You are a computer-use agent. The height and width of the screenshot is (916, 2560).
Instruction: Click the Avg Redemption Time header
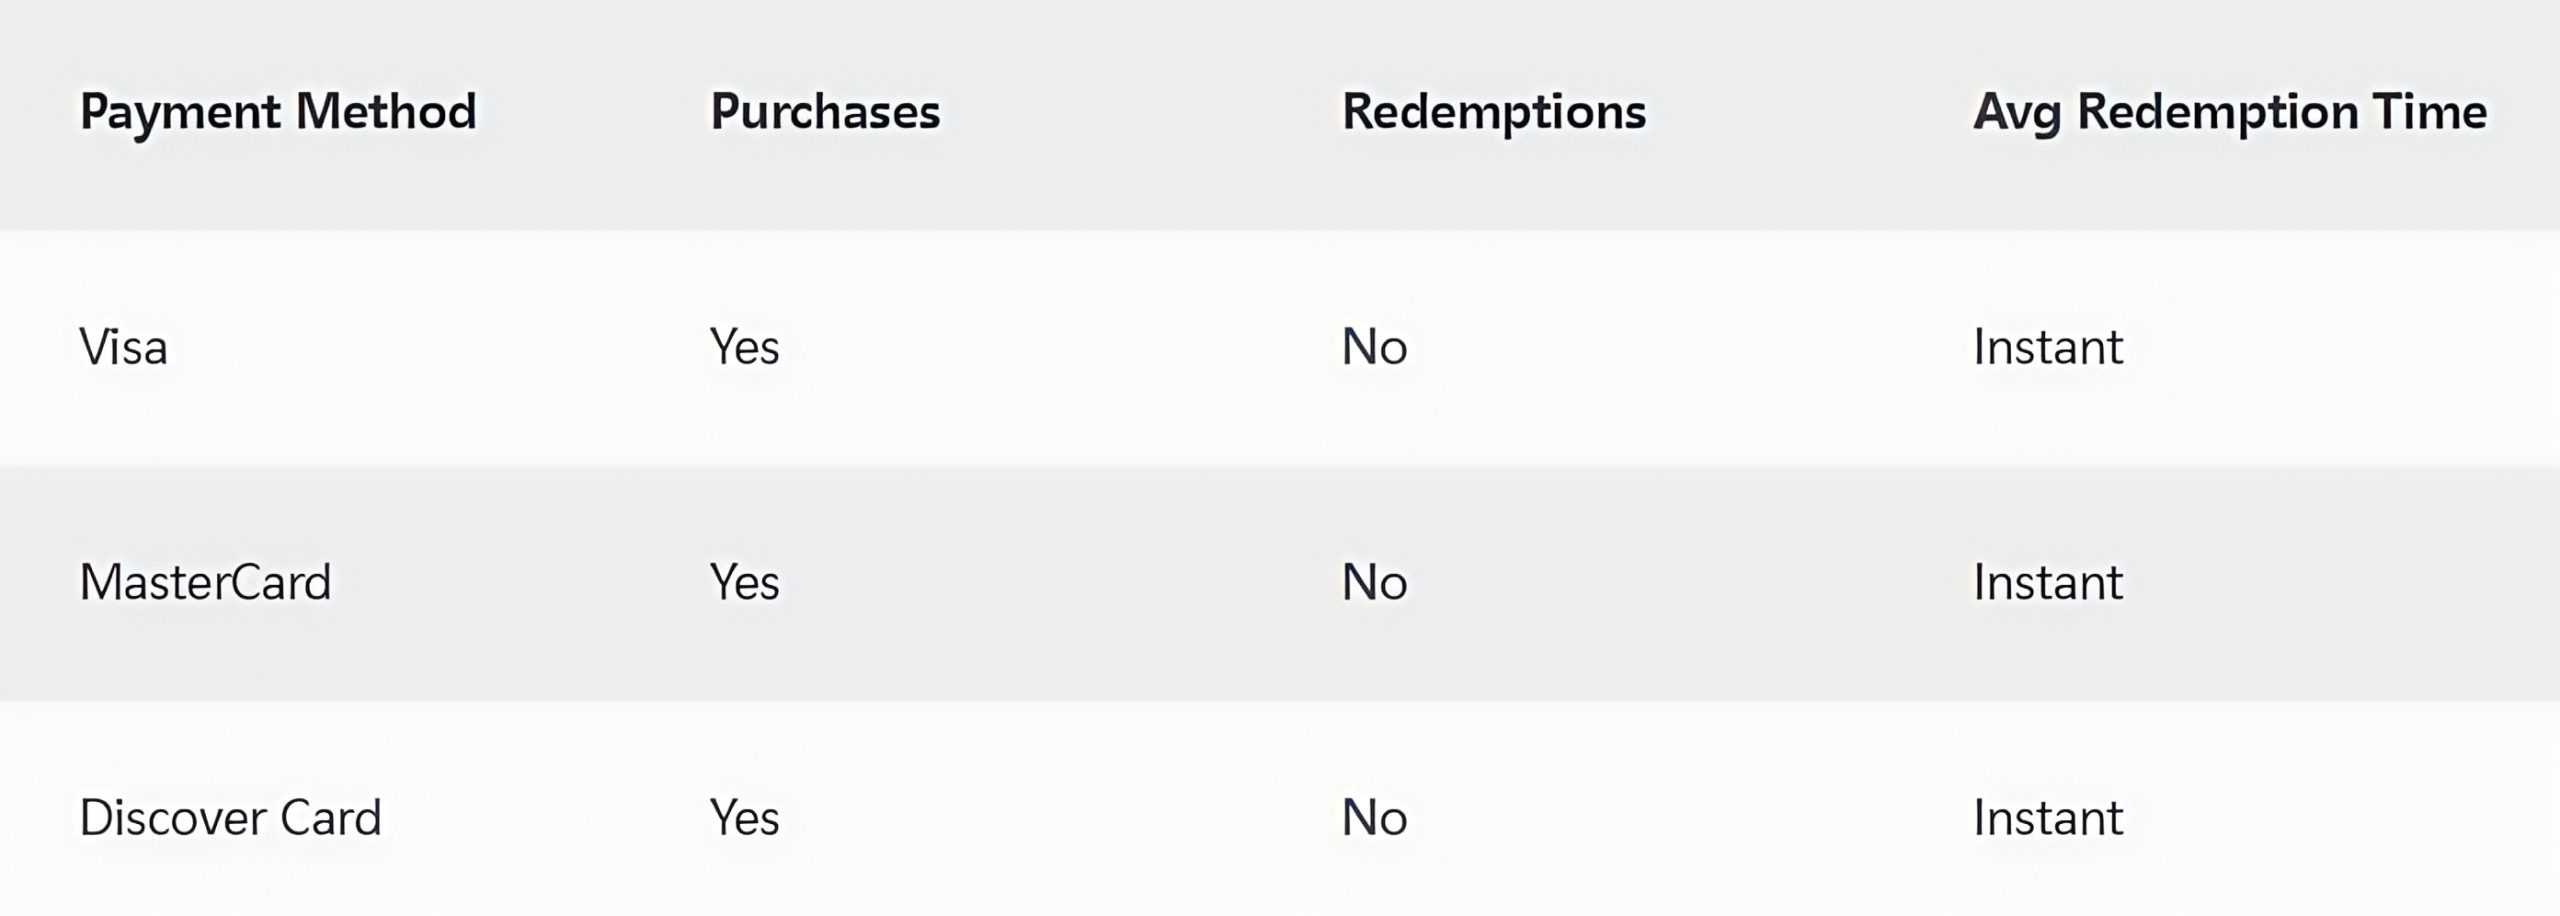tap(2230, 113)
